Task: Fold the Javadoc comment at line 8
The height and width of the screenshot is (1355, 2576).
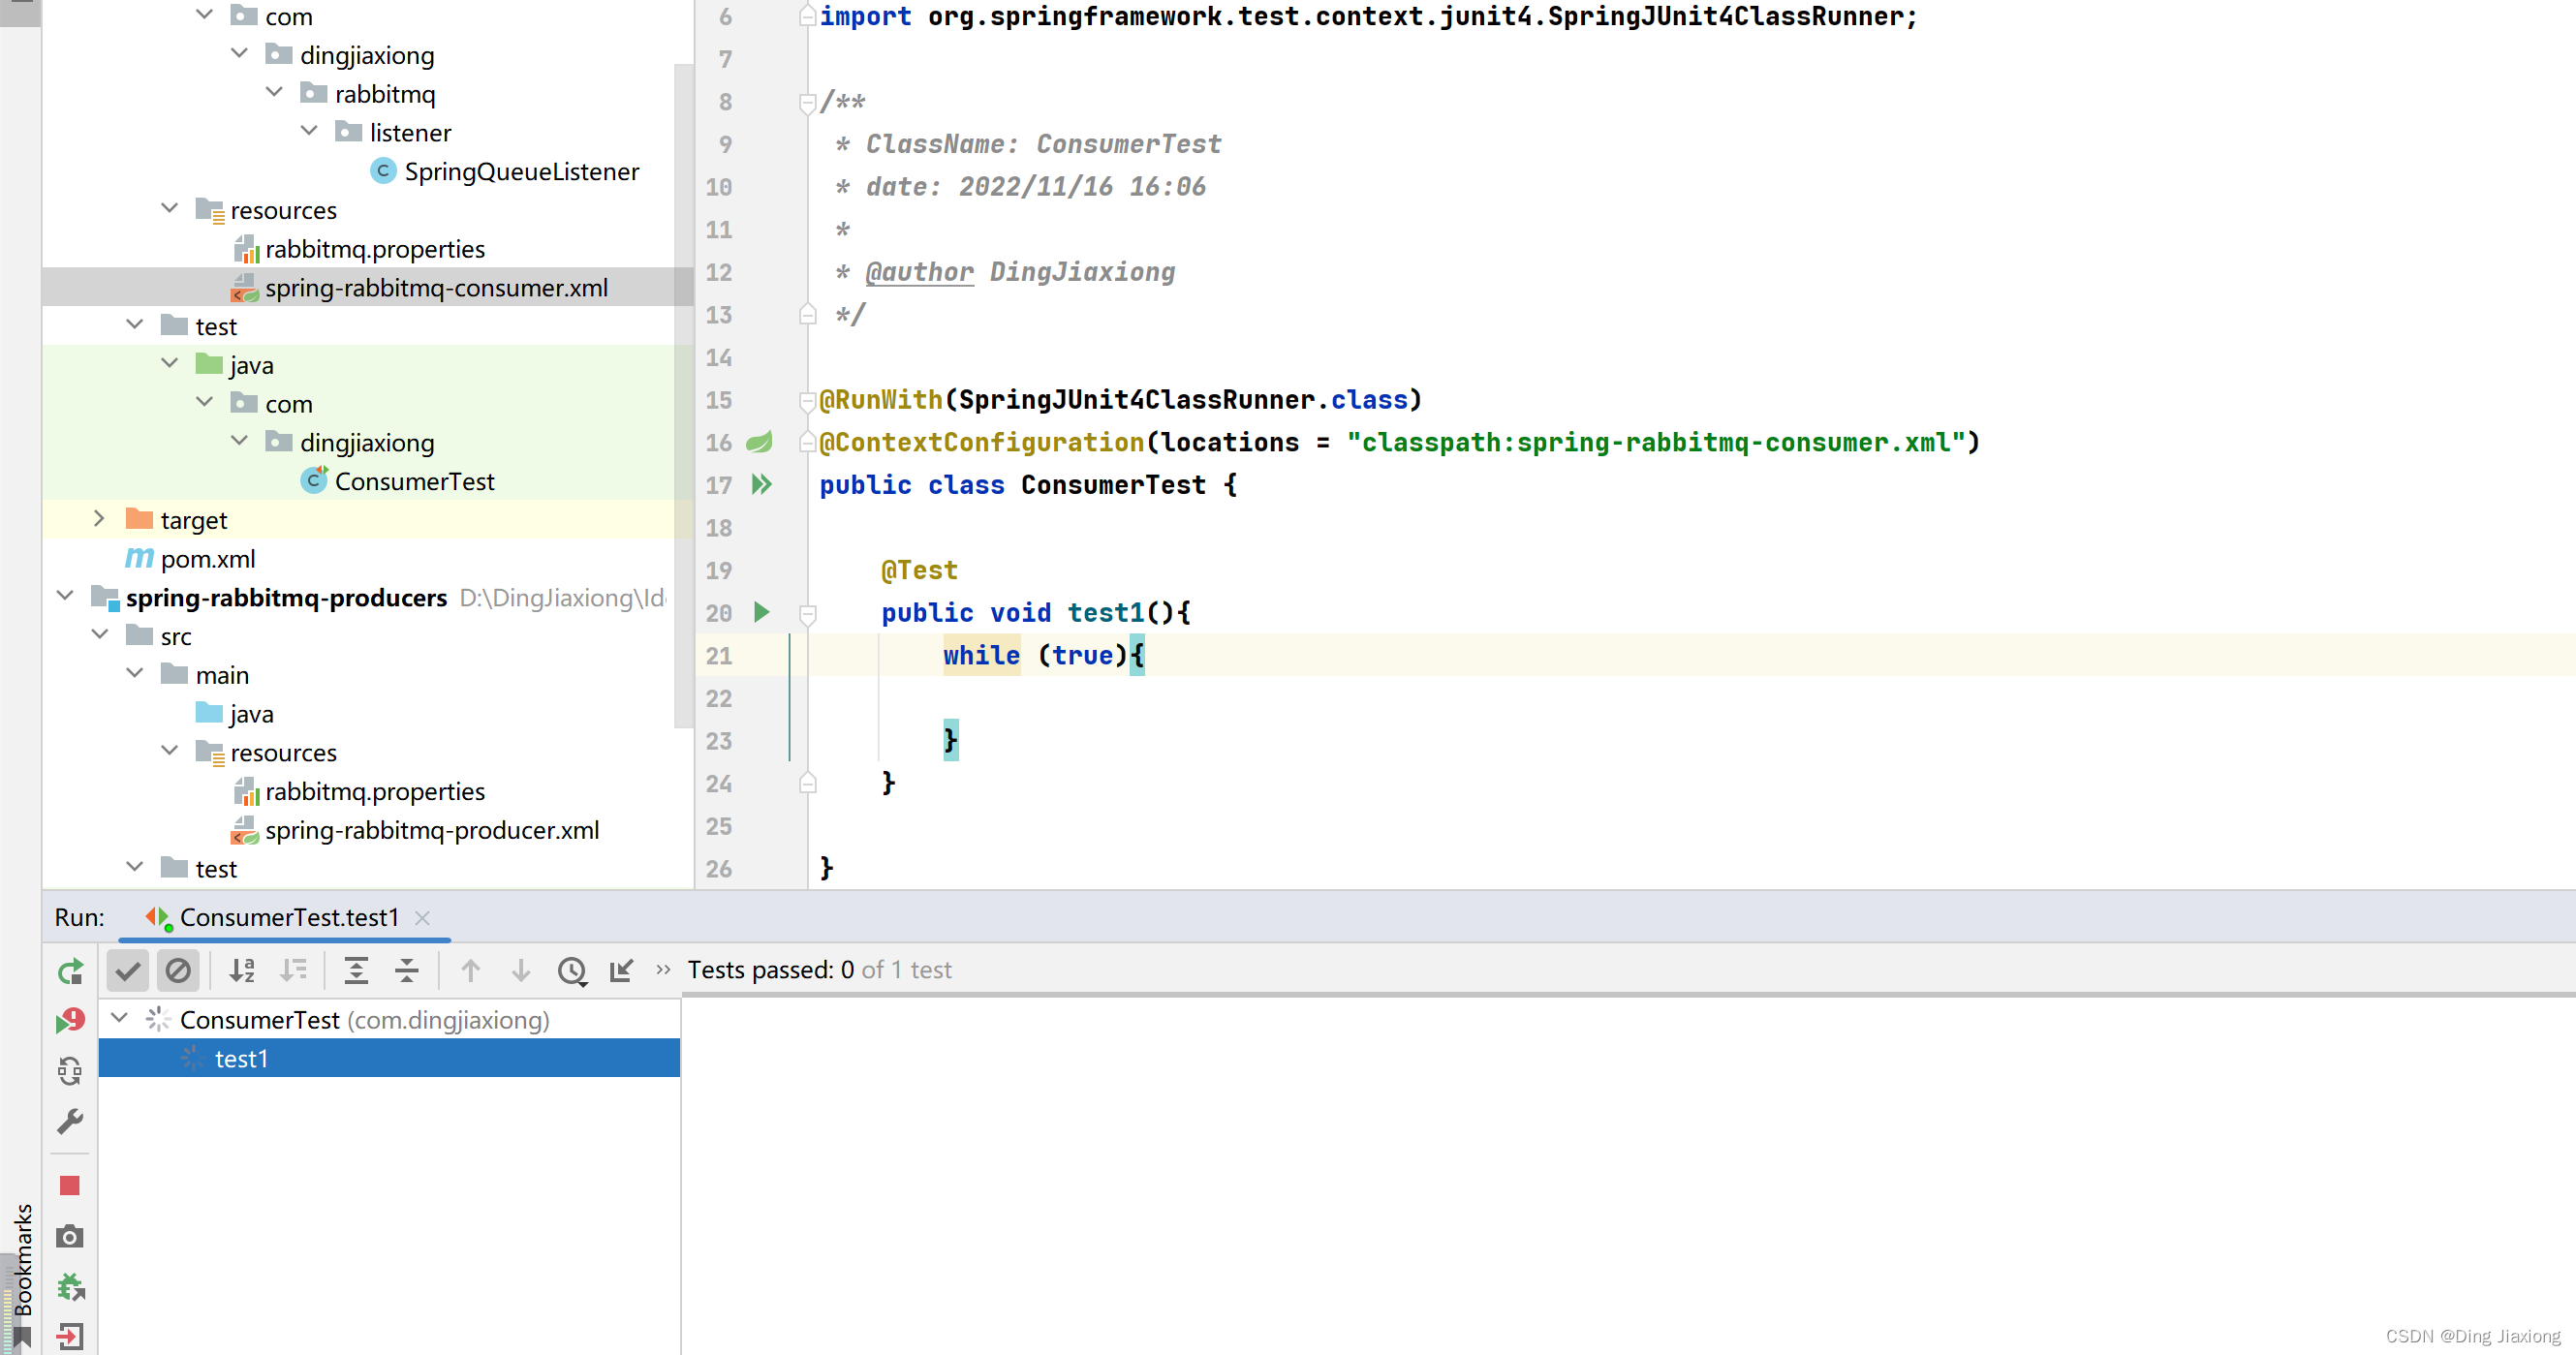Action: (808, 102)
